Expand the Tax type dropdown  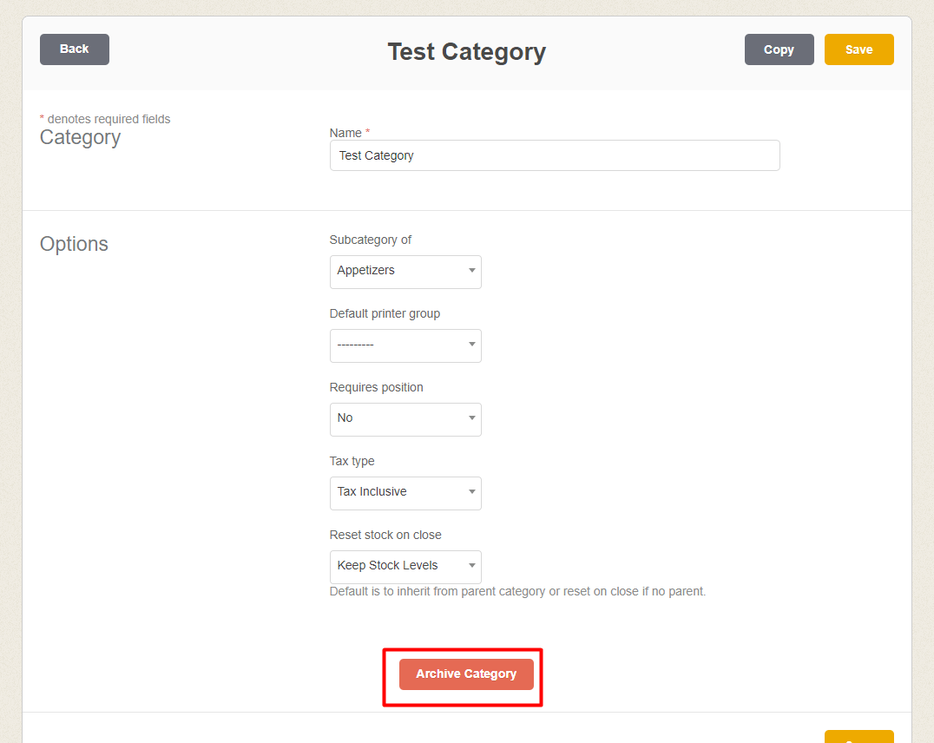[405, 493]
